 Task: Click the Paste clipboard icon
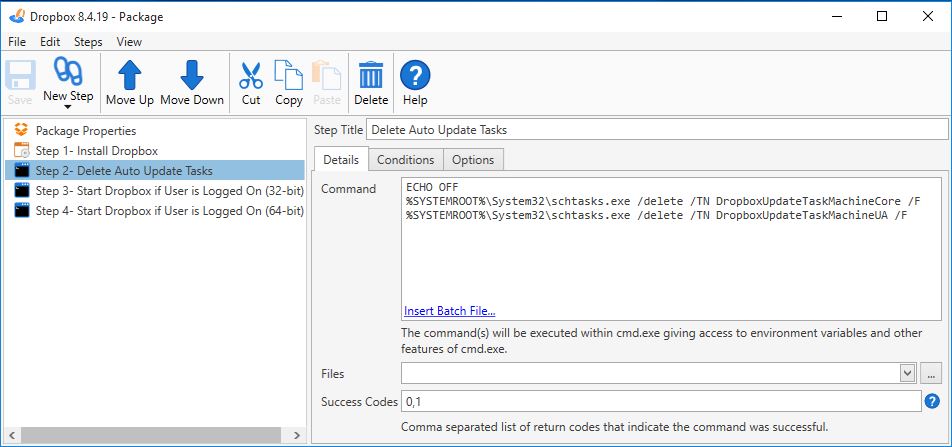327,75
